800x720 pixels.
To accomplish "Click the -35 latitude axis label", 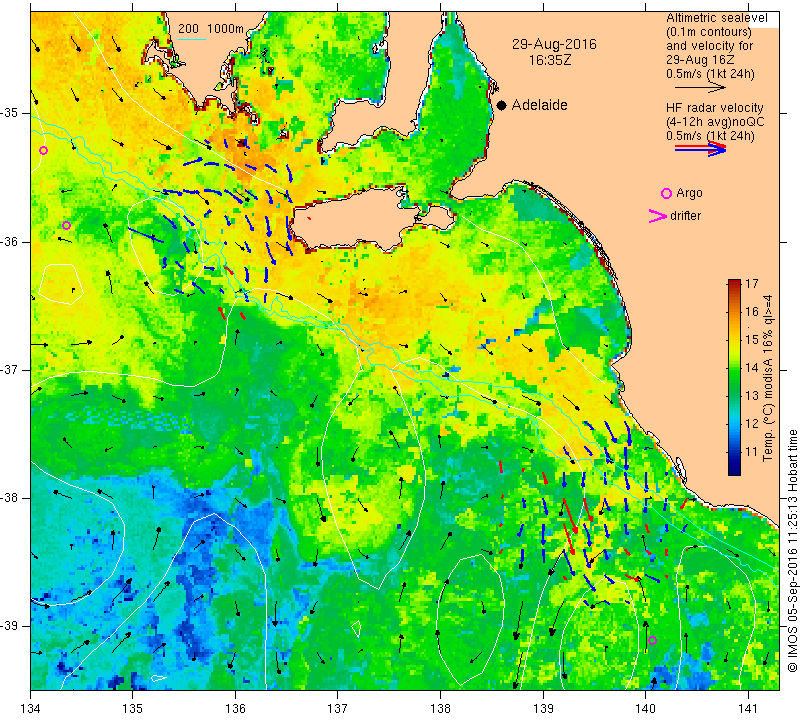I will [x=11, y=113].
